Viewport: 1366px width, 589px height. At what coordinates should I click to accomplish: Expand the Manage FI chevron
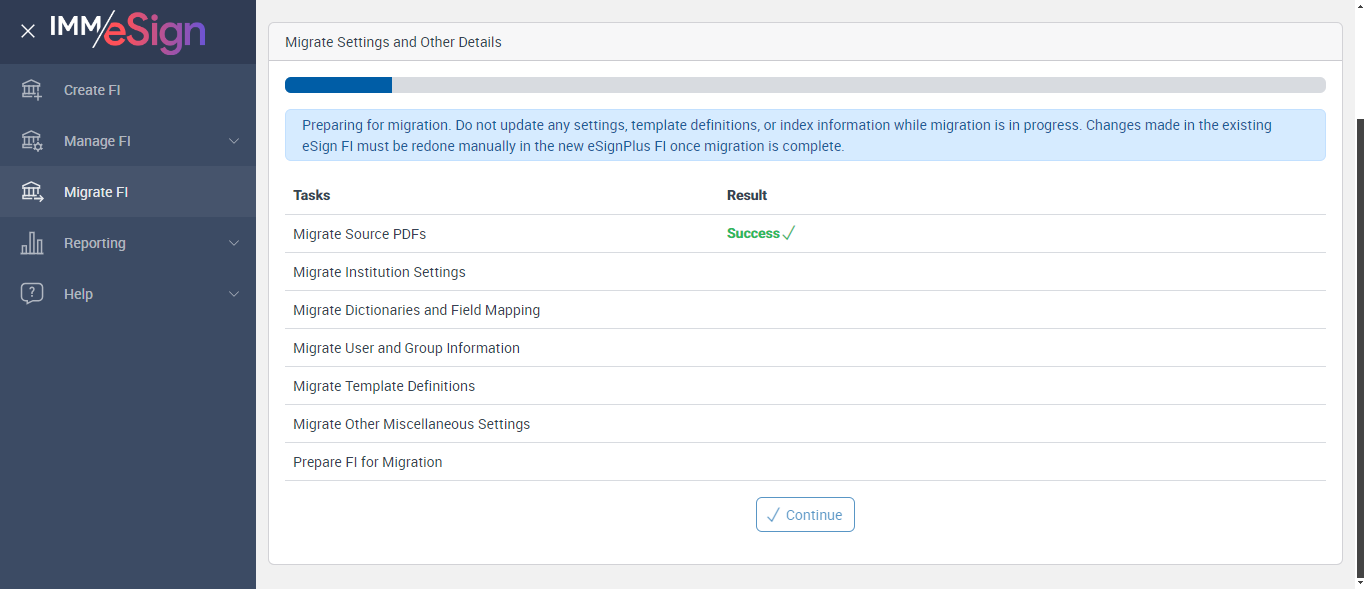[234, 141]
